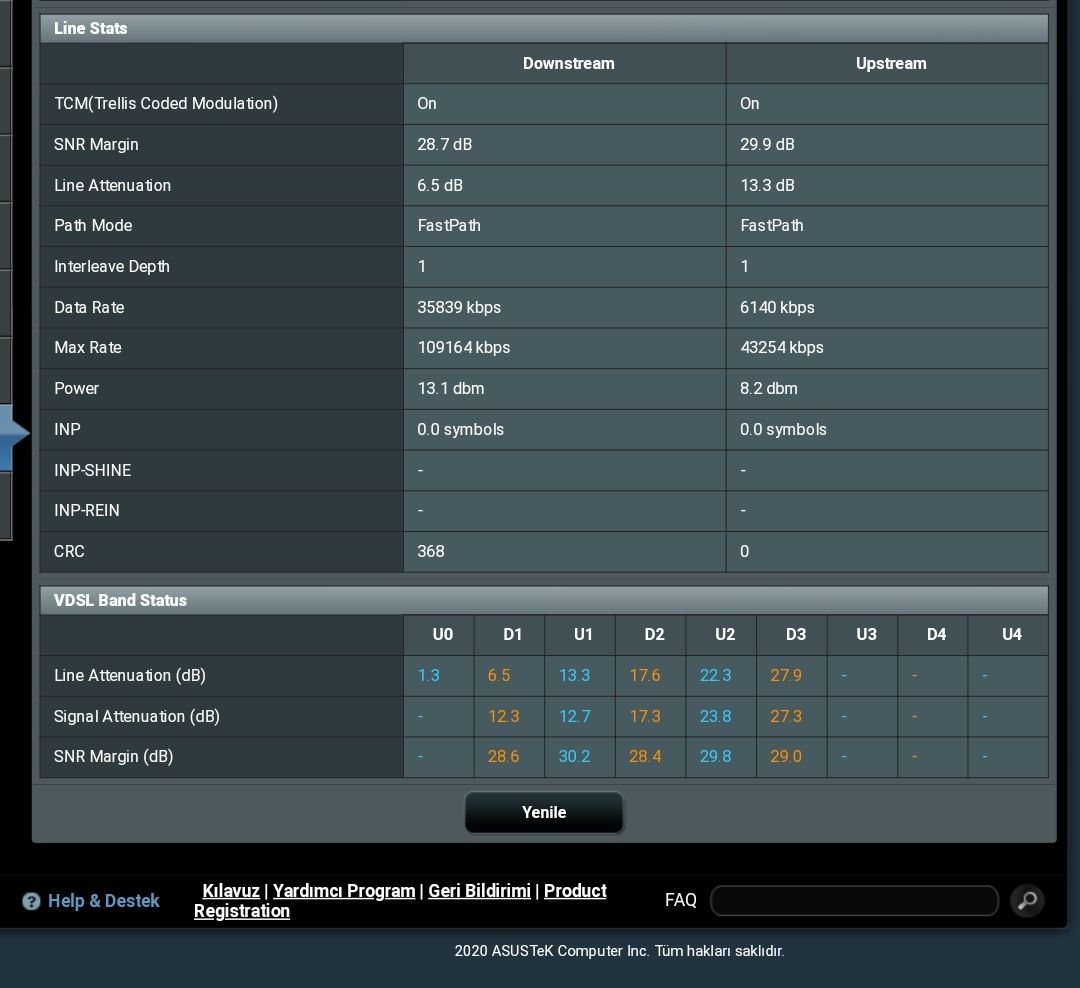Select downstream SNR Margin value 28.7 dB
Viewport: 1080px width, 988px height.
(444, 144)
